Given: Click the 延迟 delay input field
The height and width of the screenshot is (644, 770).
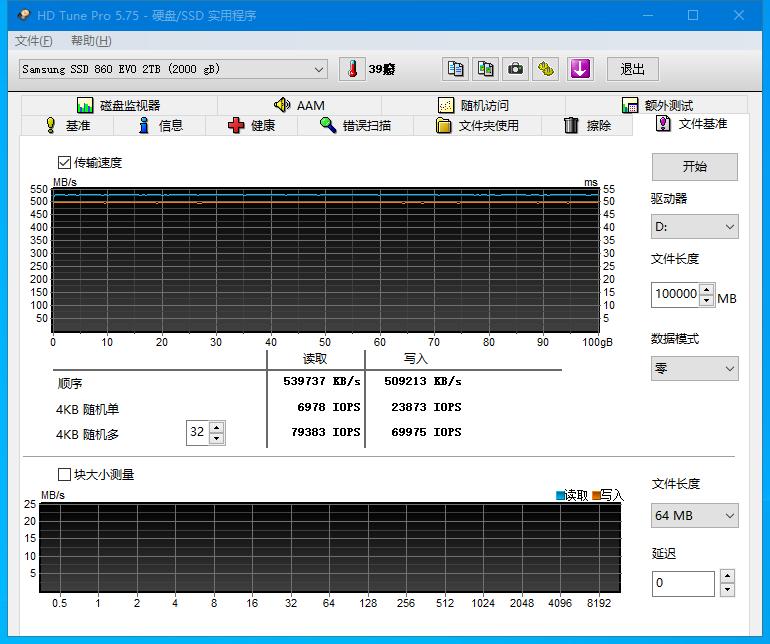Looking at the screenshot, I should [x=683, y=583].
